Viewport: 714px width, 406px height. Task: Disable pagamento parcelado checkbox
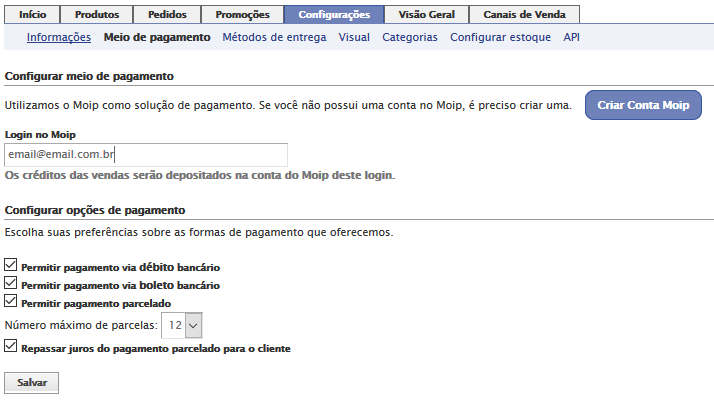(11, 301)
